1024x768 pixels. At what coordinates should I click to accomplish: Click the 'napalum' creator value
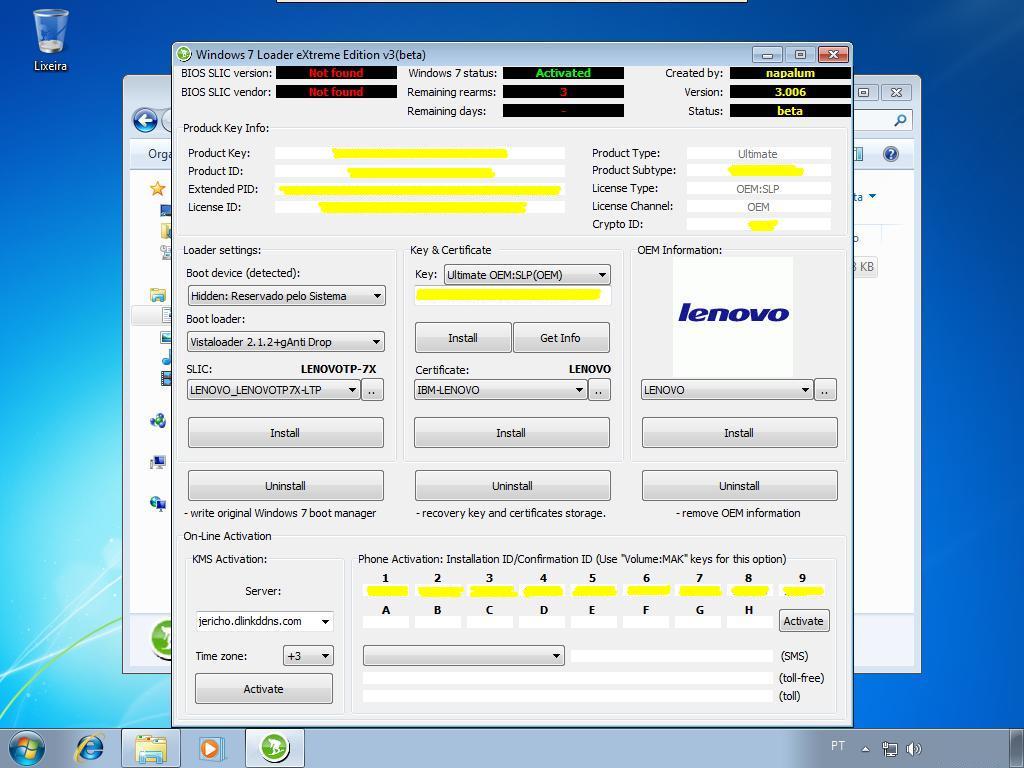790,73
